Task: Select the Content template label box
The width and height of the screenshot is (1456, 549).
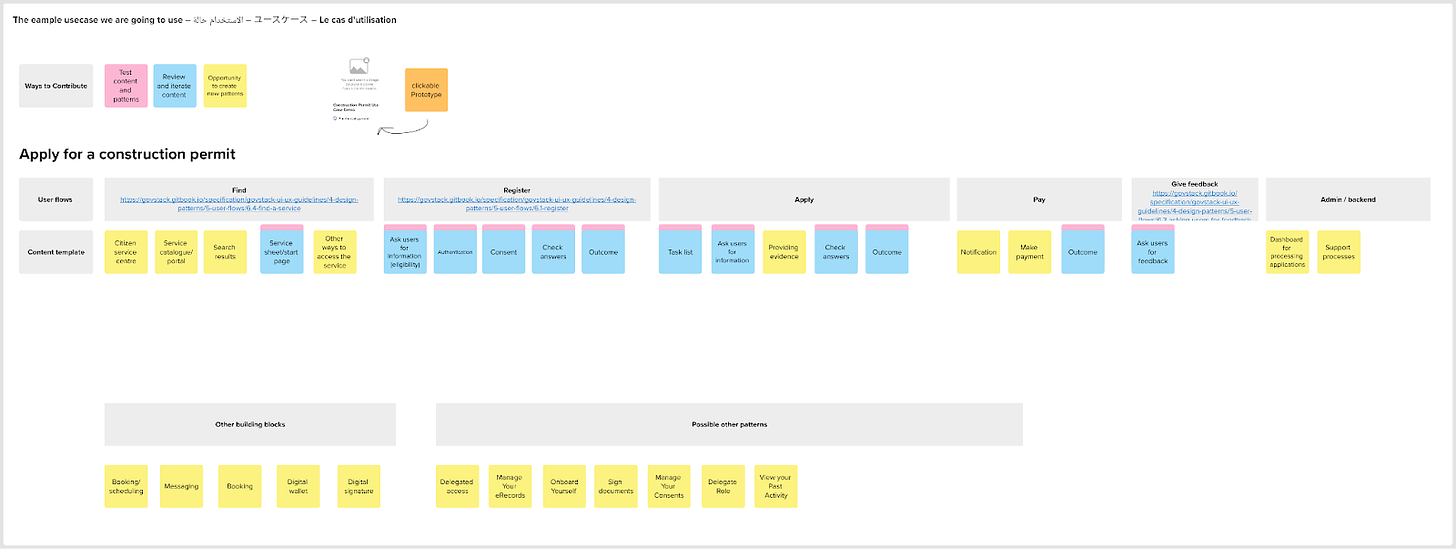Action: [x=56, y=252]
